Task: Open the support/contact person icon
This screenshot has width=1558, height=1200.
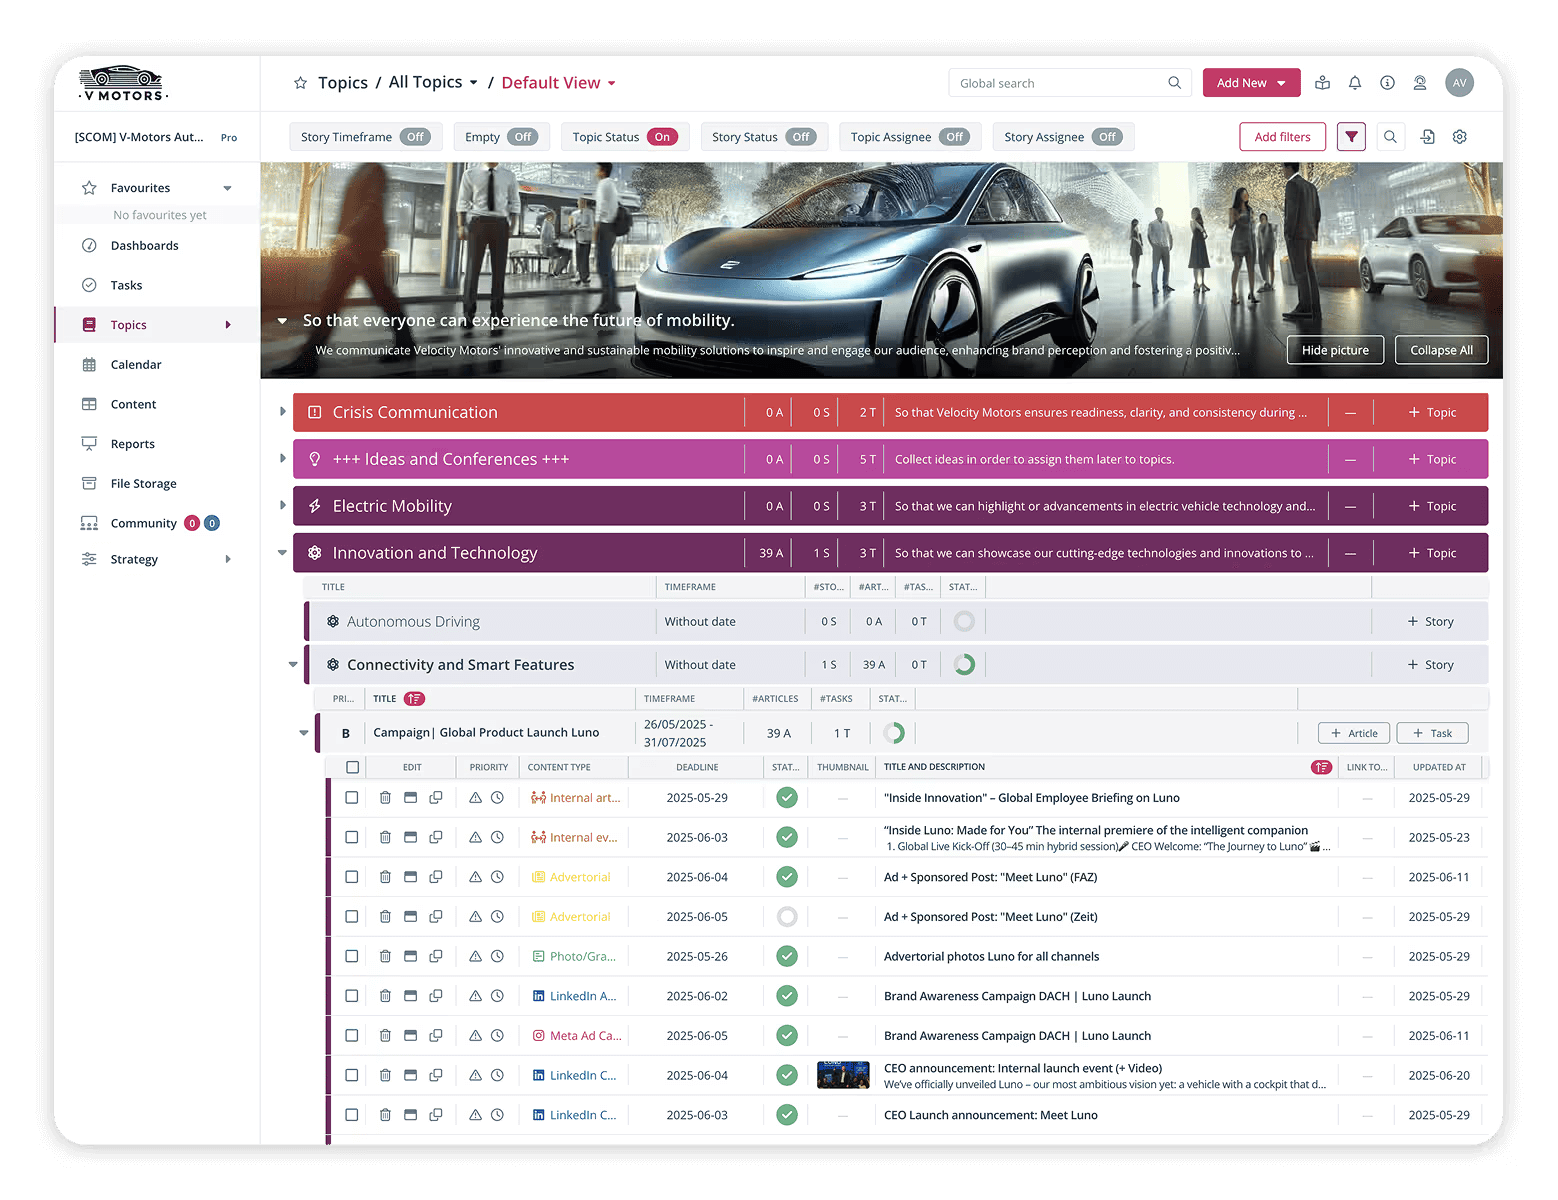Action: tap(1419, 83)
